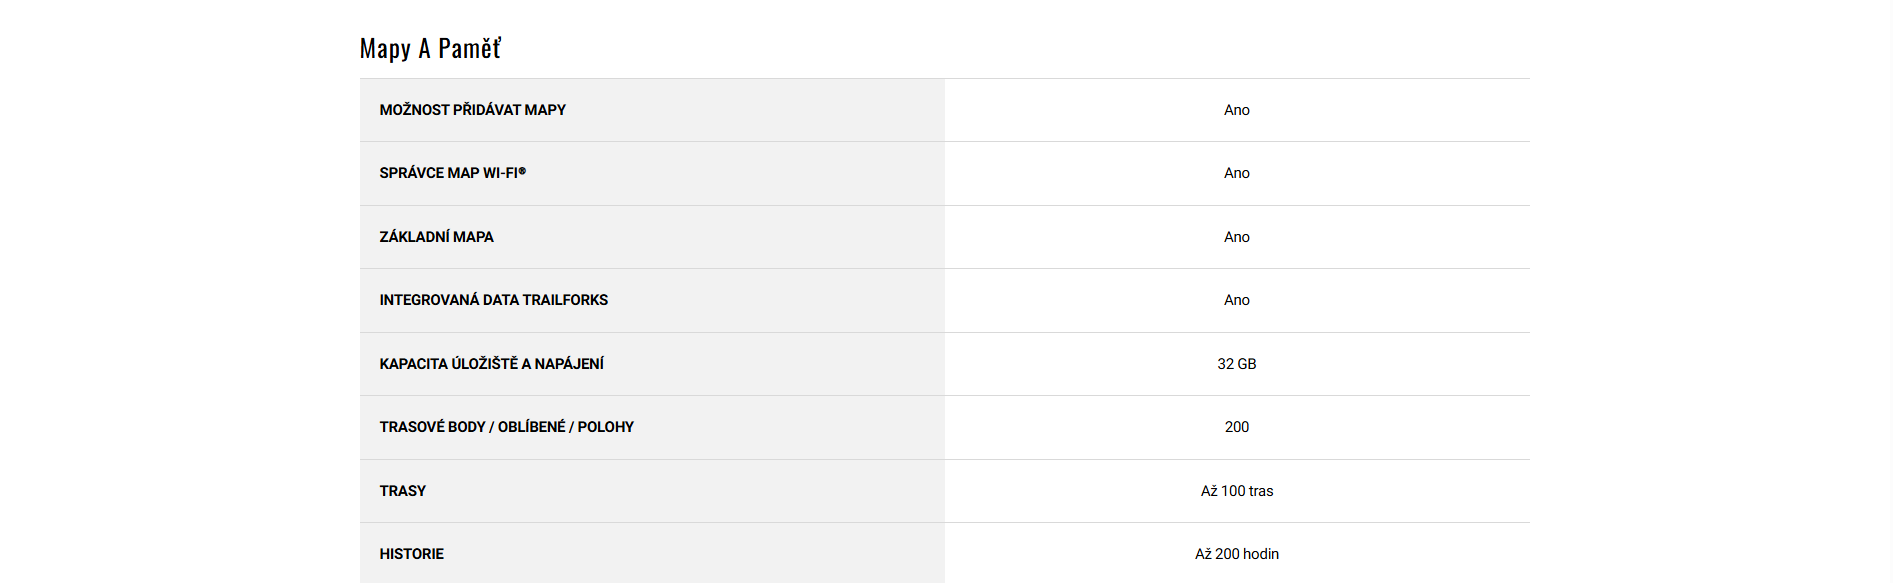
Task: Click the KAPACITA ÚLOŽIŠTĚ A NAPÁJENÍ label
Action: 491,364
